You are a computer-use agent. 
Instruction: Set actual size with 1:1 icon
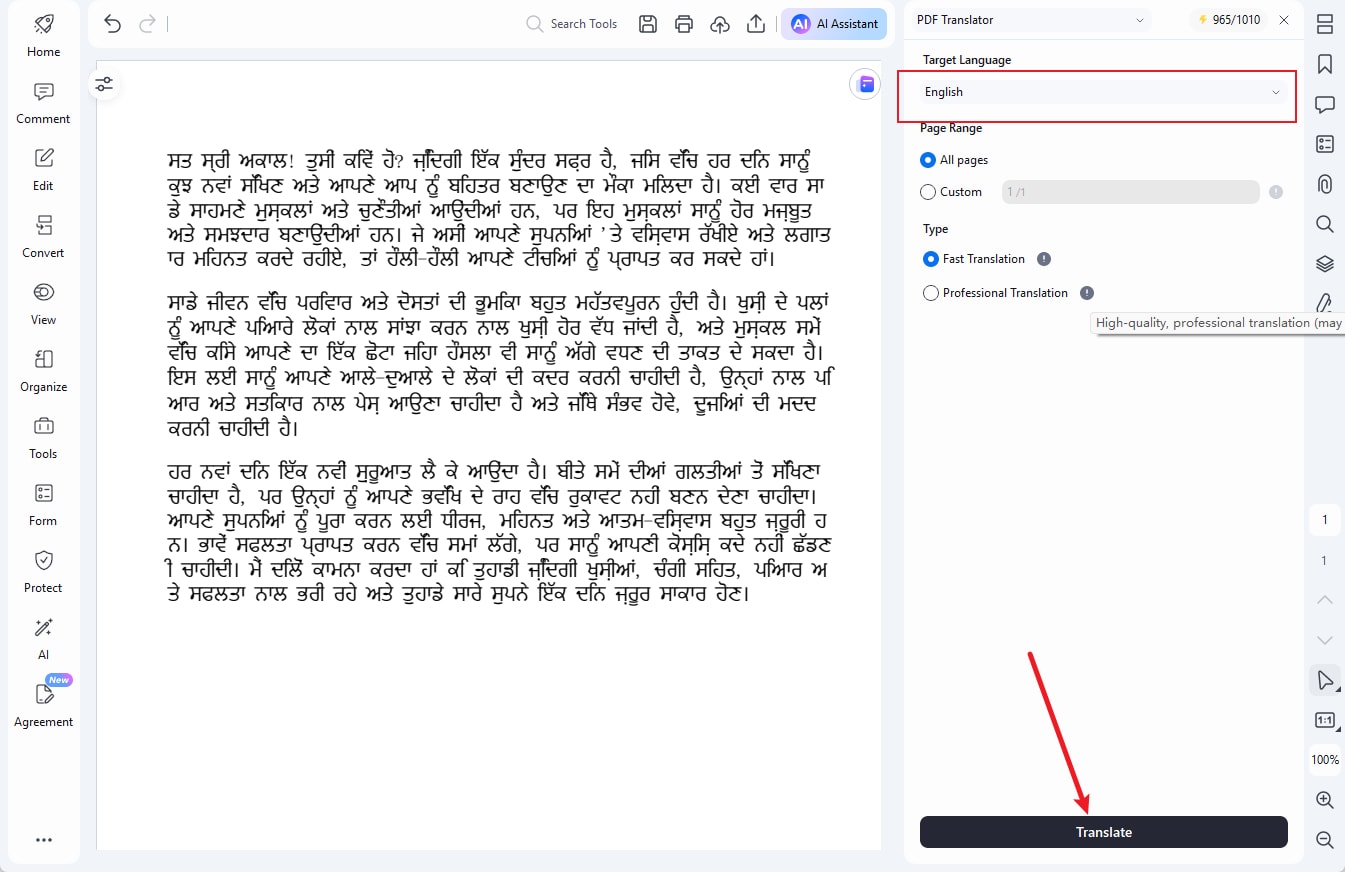click(1325, 720)
